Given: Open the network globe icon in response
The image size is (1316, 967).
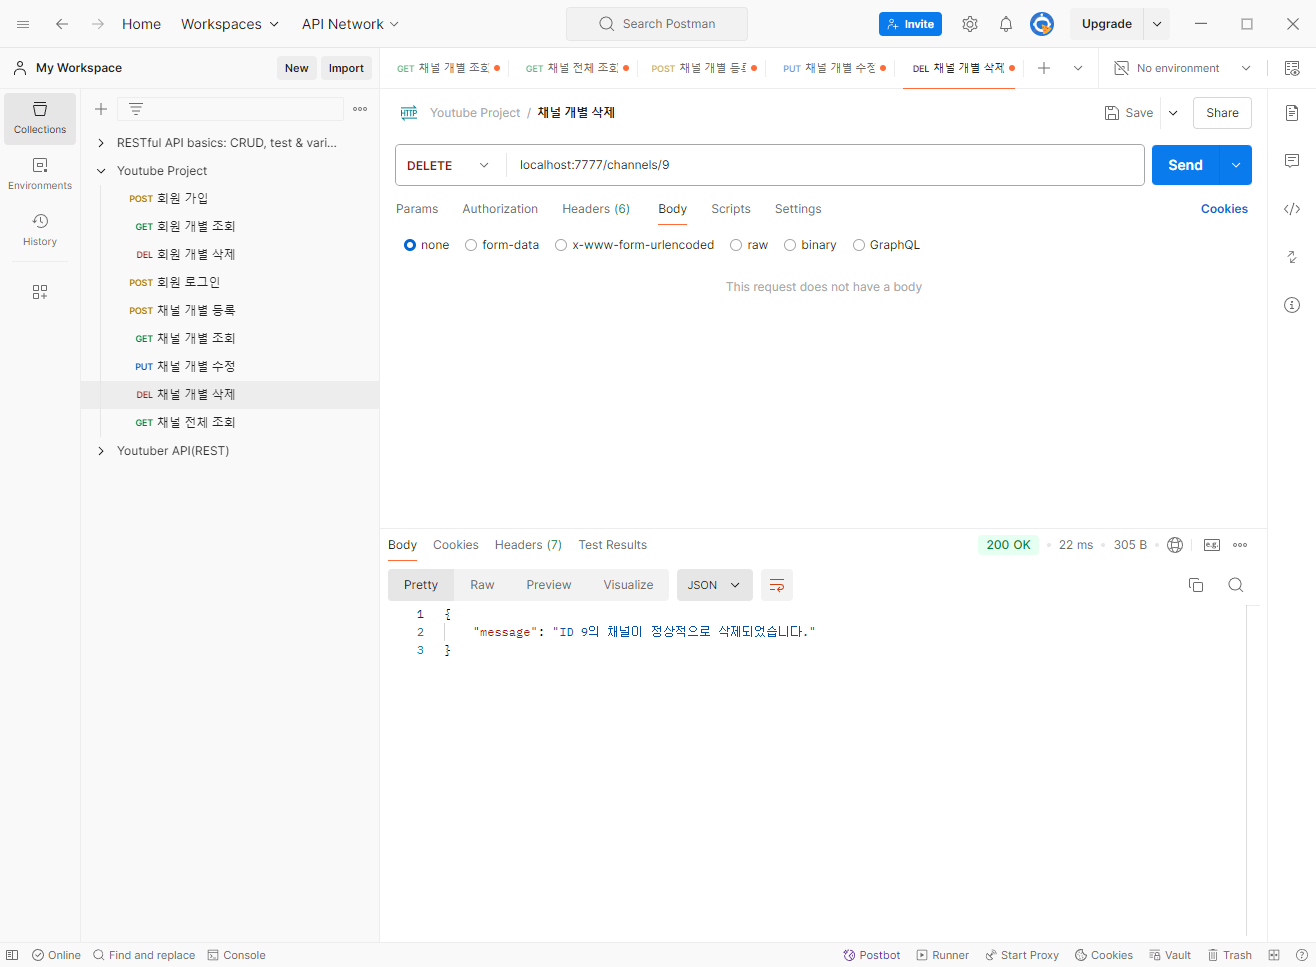Looking at the screenshot, I should pos(1175,545).
